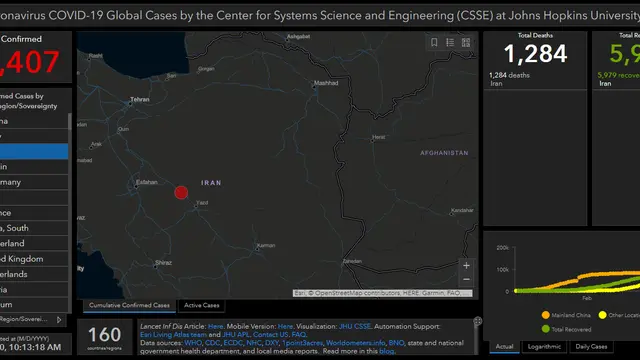Zoom out of the map with minus
The height and width of the screenshot is (360, 640).
tap(466, 280)
